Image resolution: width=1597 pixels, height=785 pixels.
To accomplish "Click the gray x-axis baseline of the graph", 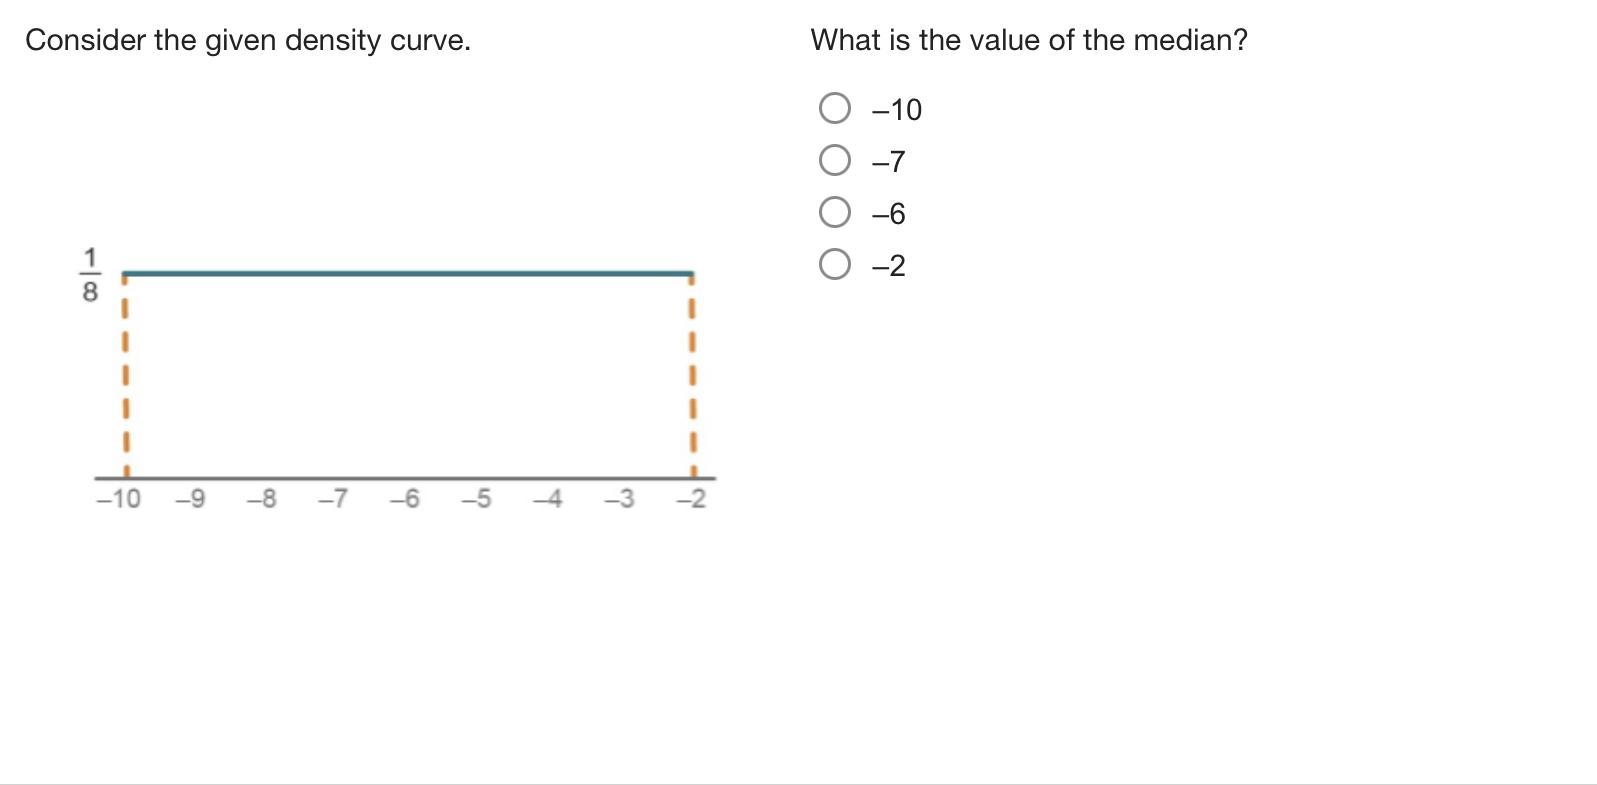I will tap(405, 478).
